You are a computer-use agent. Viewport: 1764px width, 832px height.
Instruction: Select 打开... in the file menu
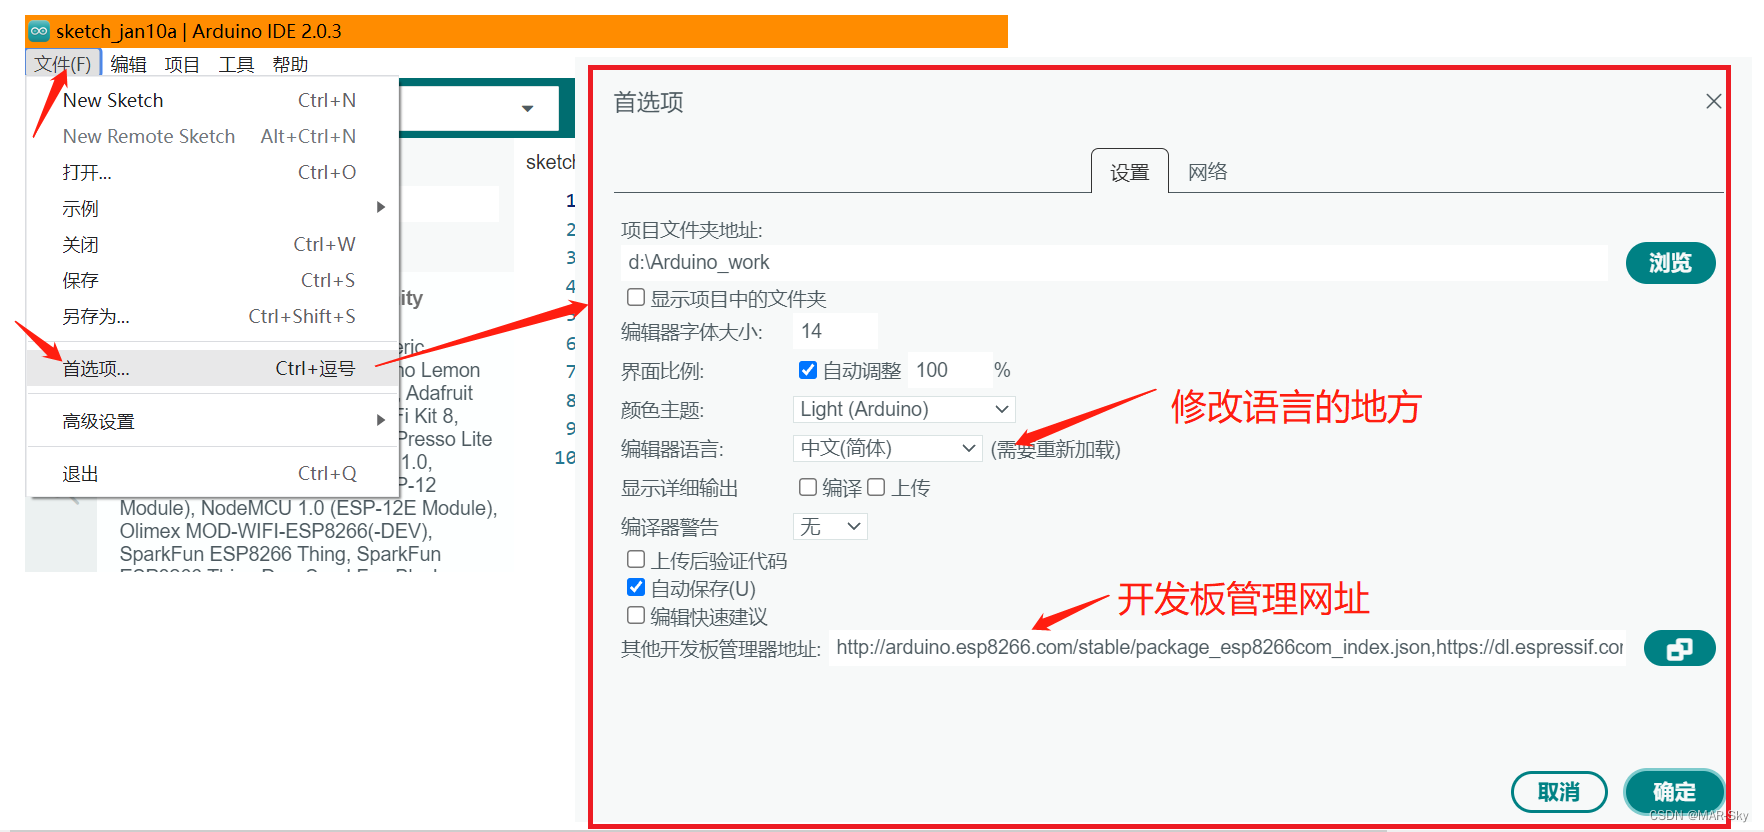[212, 172]
